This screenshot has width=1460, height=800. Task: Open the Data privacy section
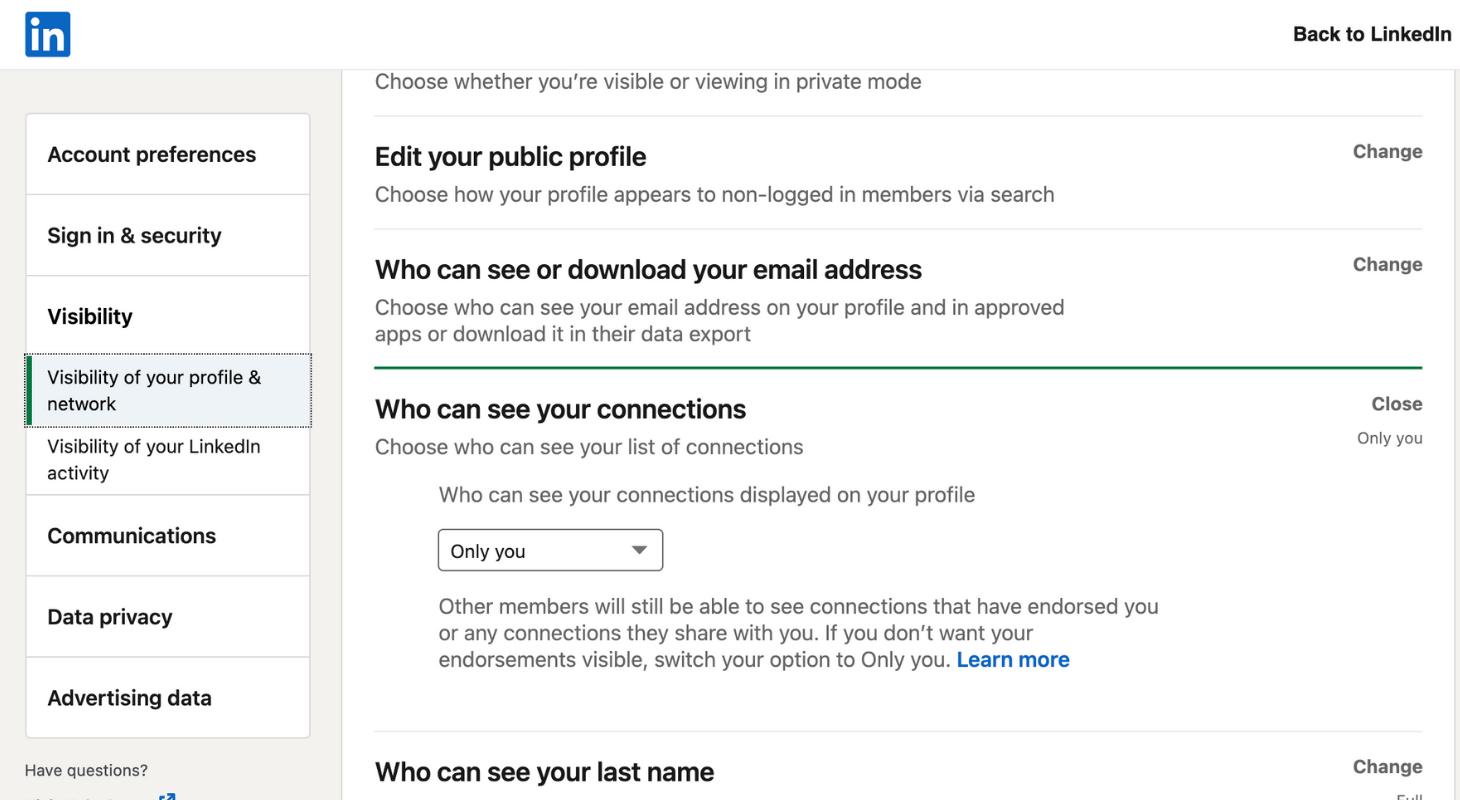(x=168, y=616)
